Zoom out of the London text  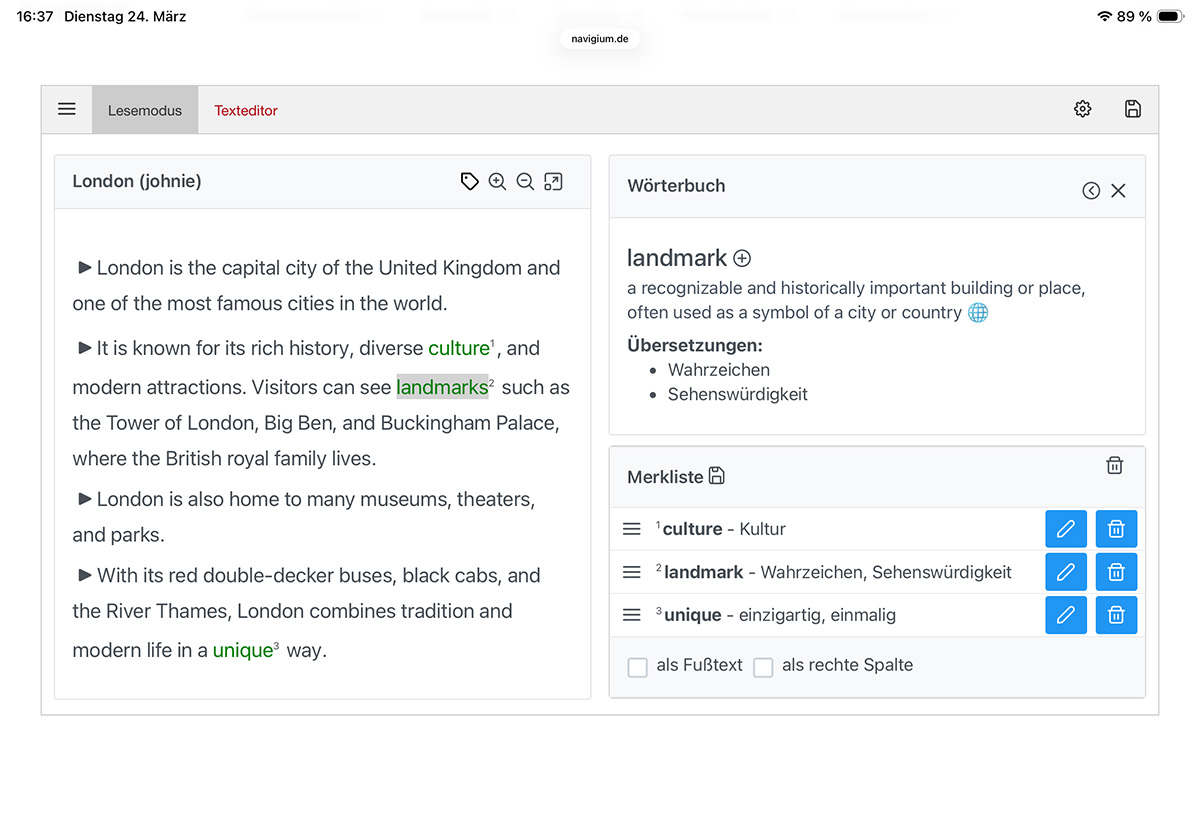coord(525,182)
